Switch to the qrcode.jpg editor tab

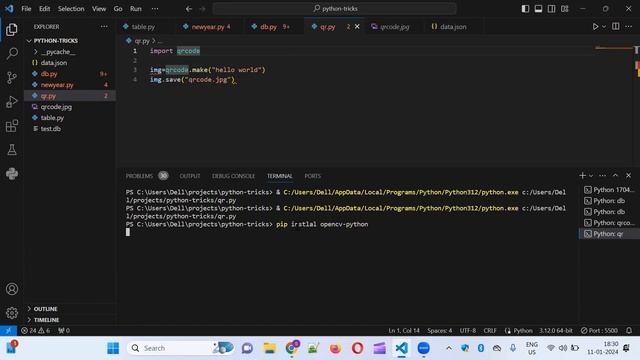[394, 27]
